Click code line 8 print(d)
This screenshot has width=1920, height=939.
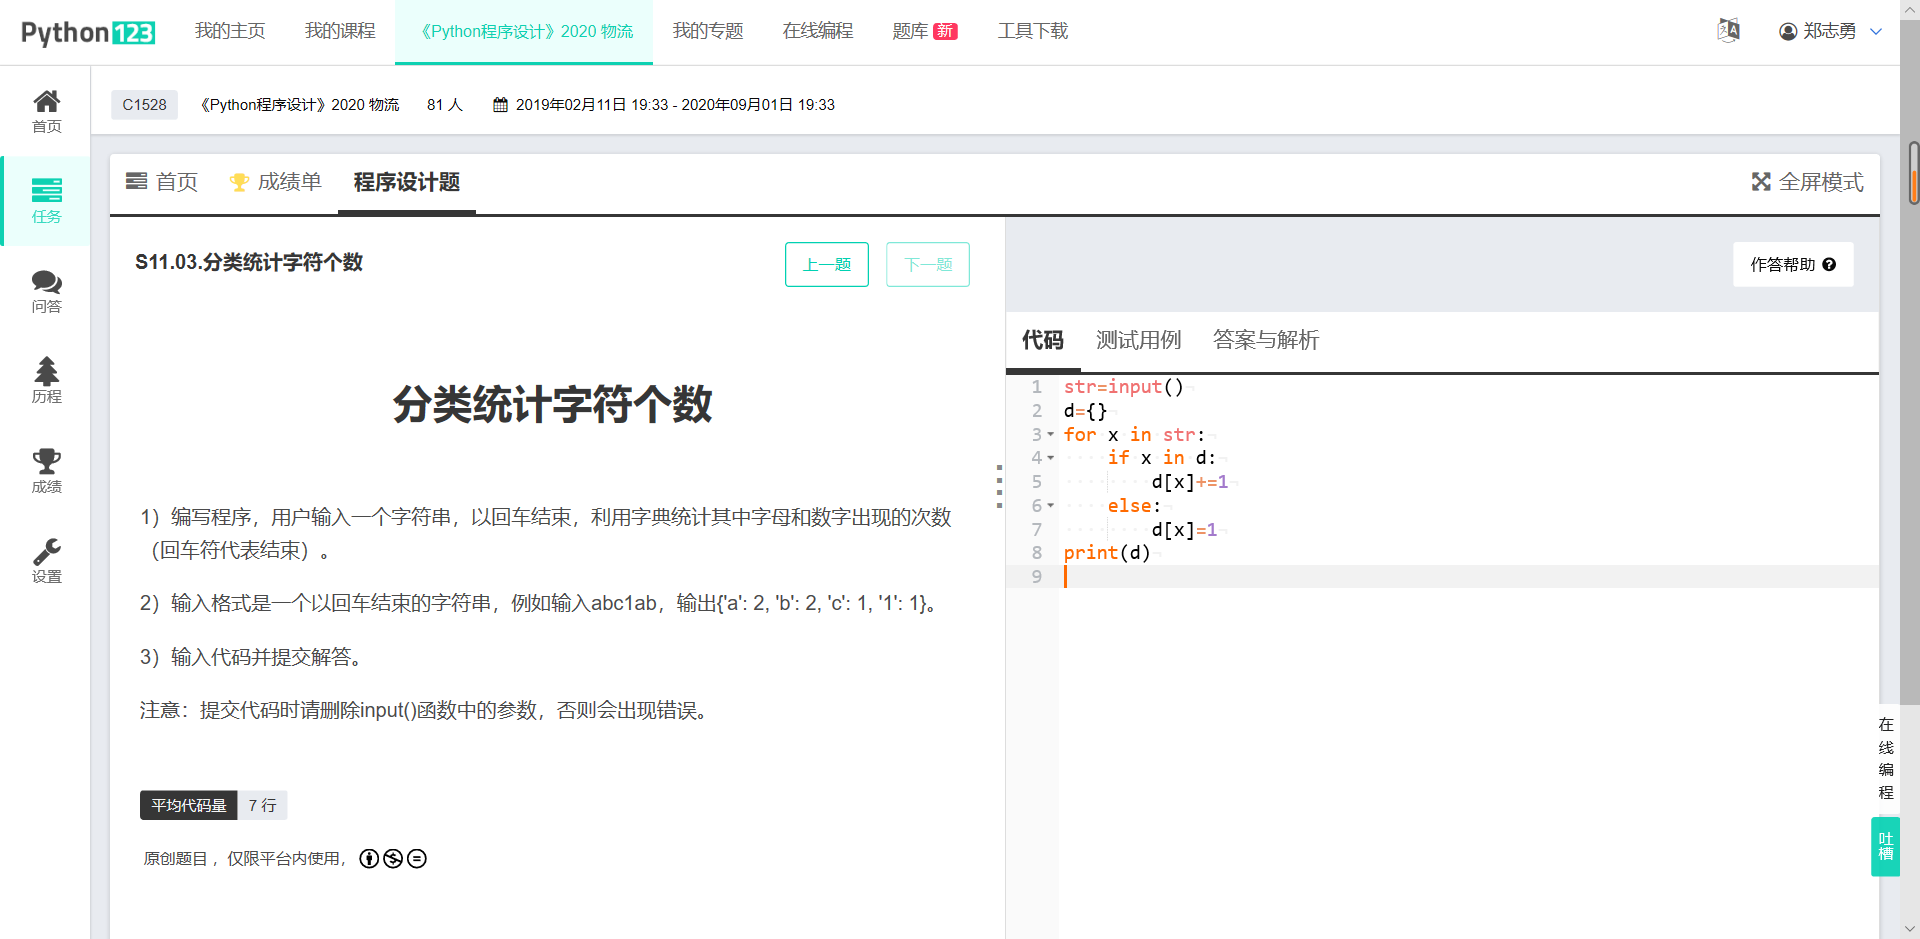pyautogui.click(x=1107, y=553)
